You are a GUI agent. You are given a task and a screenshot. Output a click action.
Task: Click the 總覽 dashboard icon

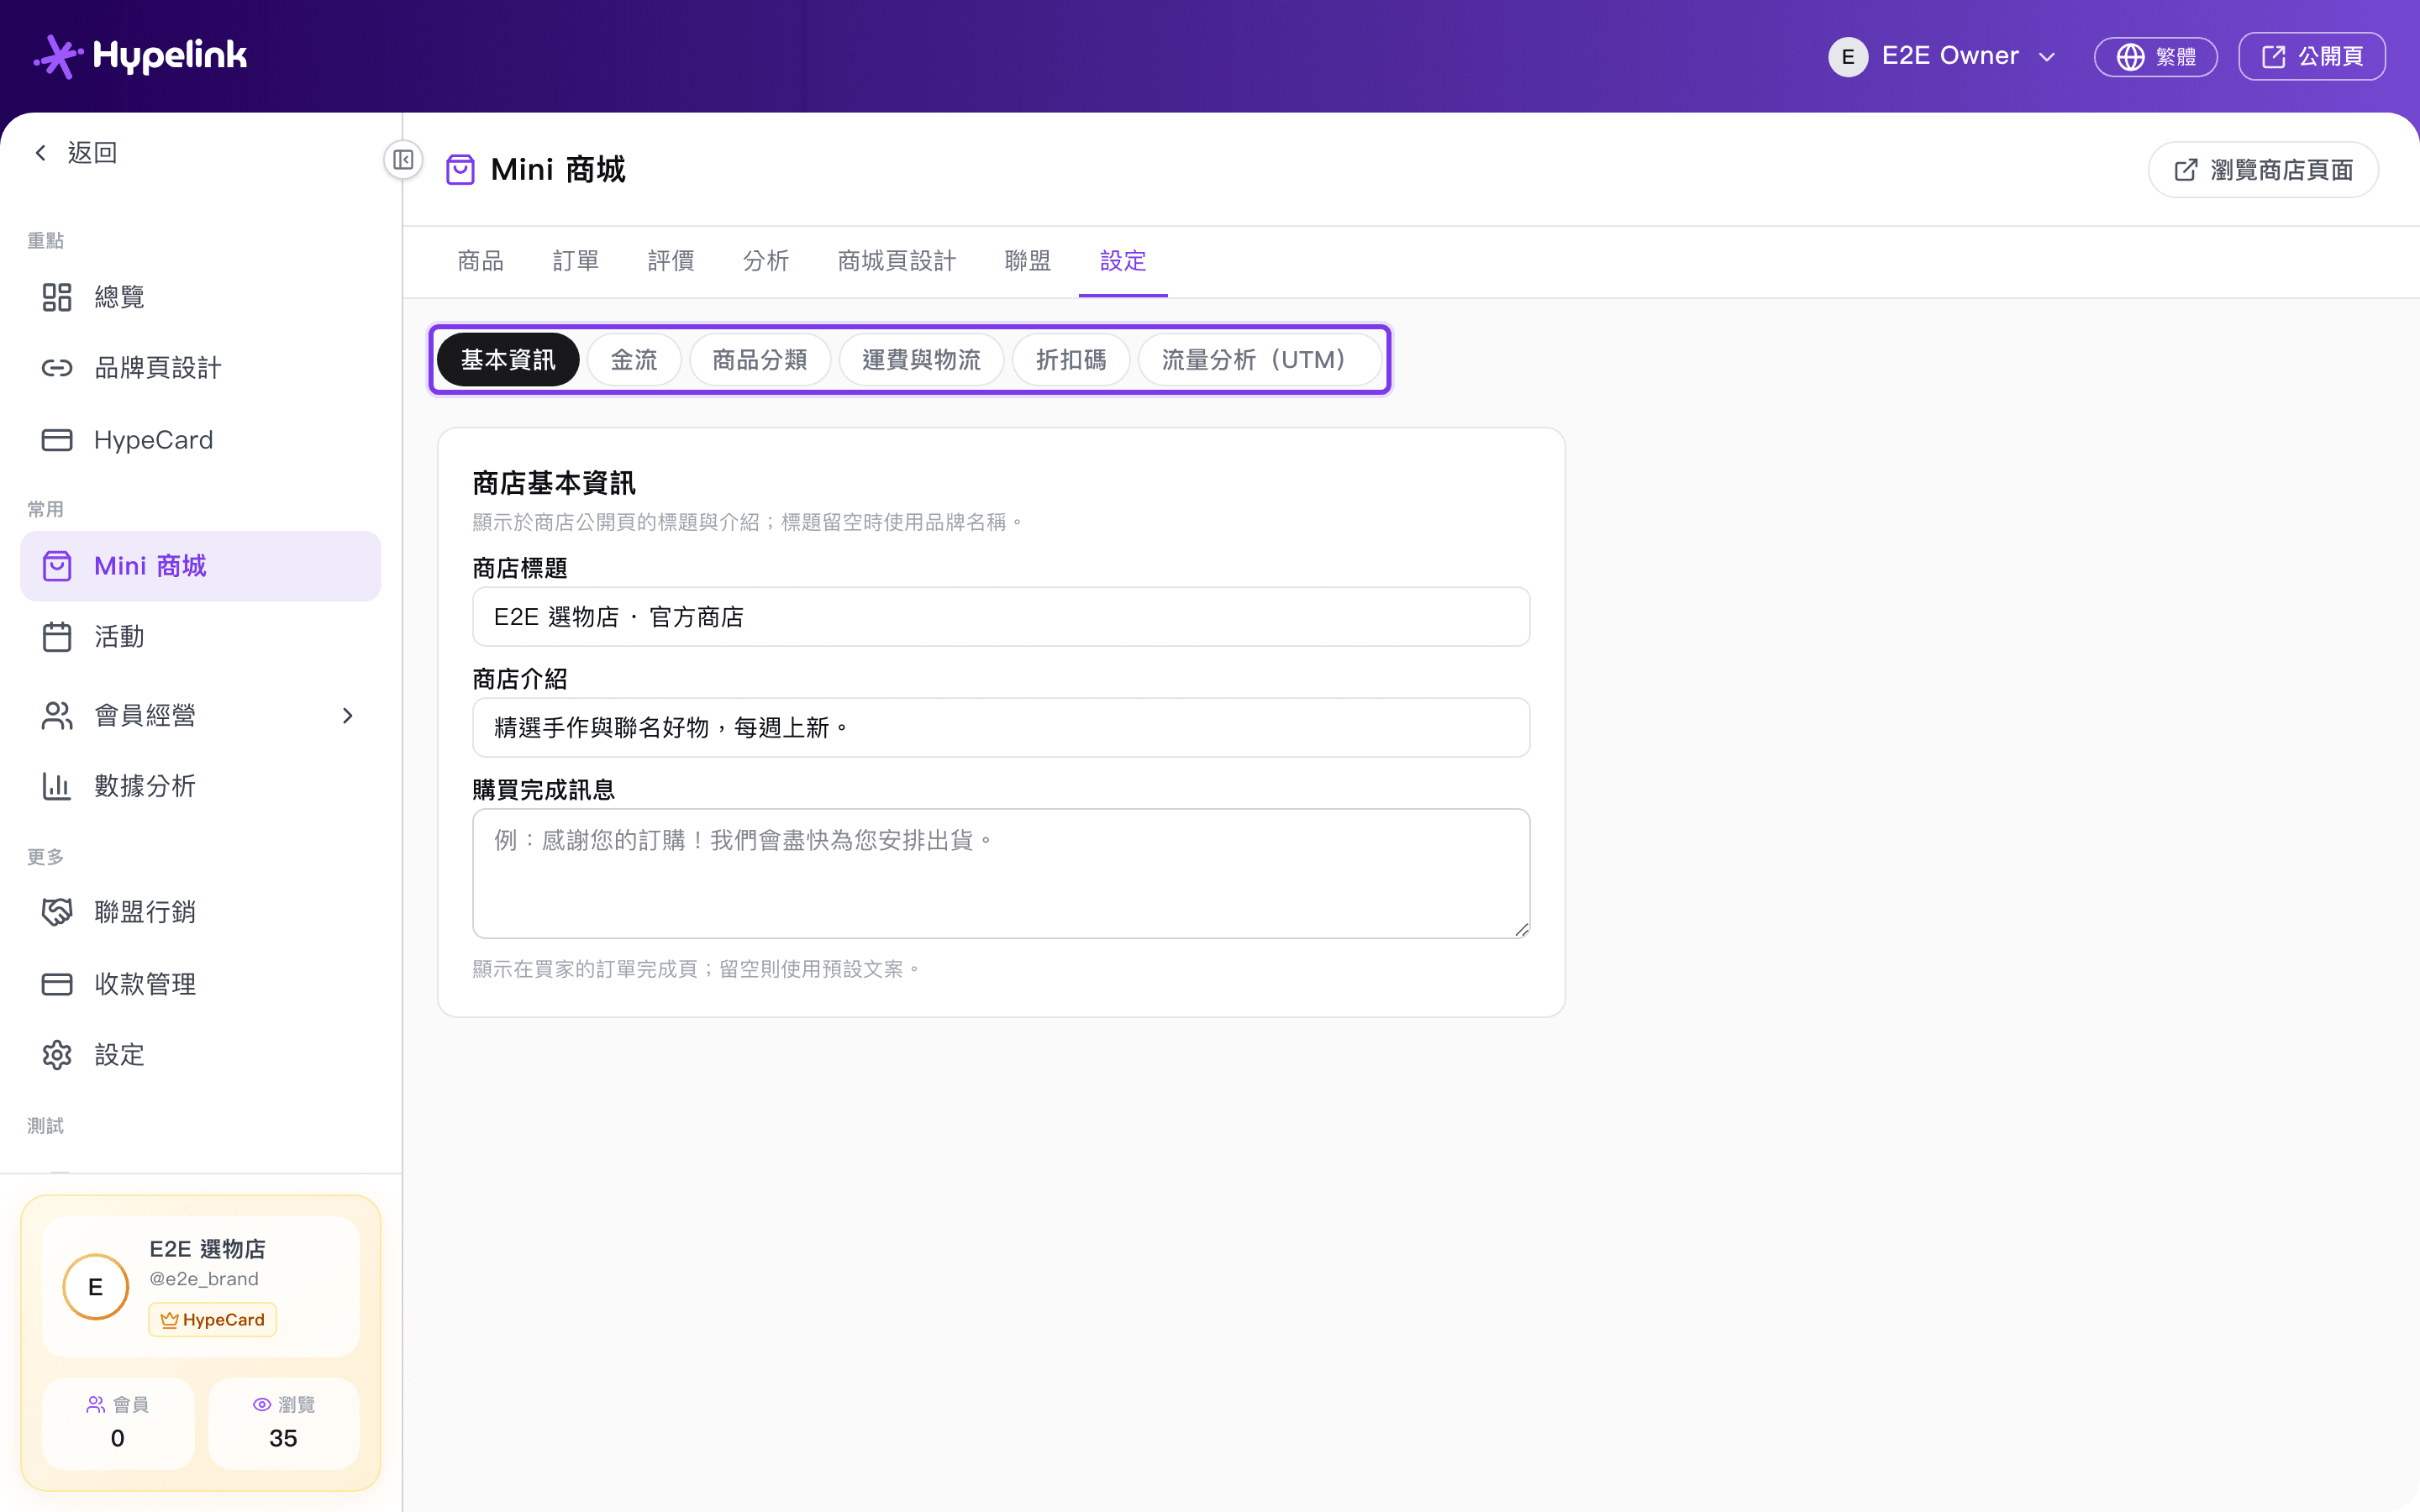point(57,297)
